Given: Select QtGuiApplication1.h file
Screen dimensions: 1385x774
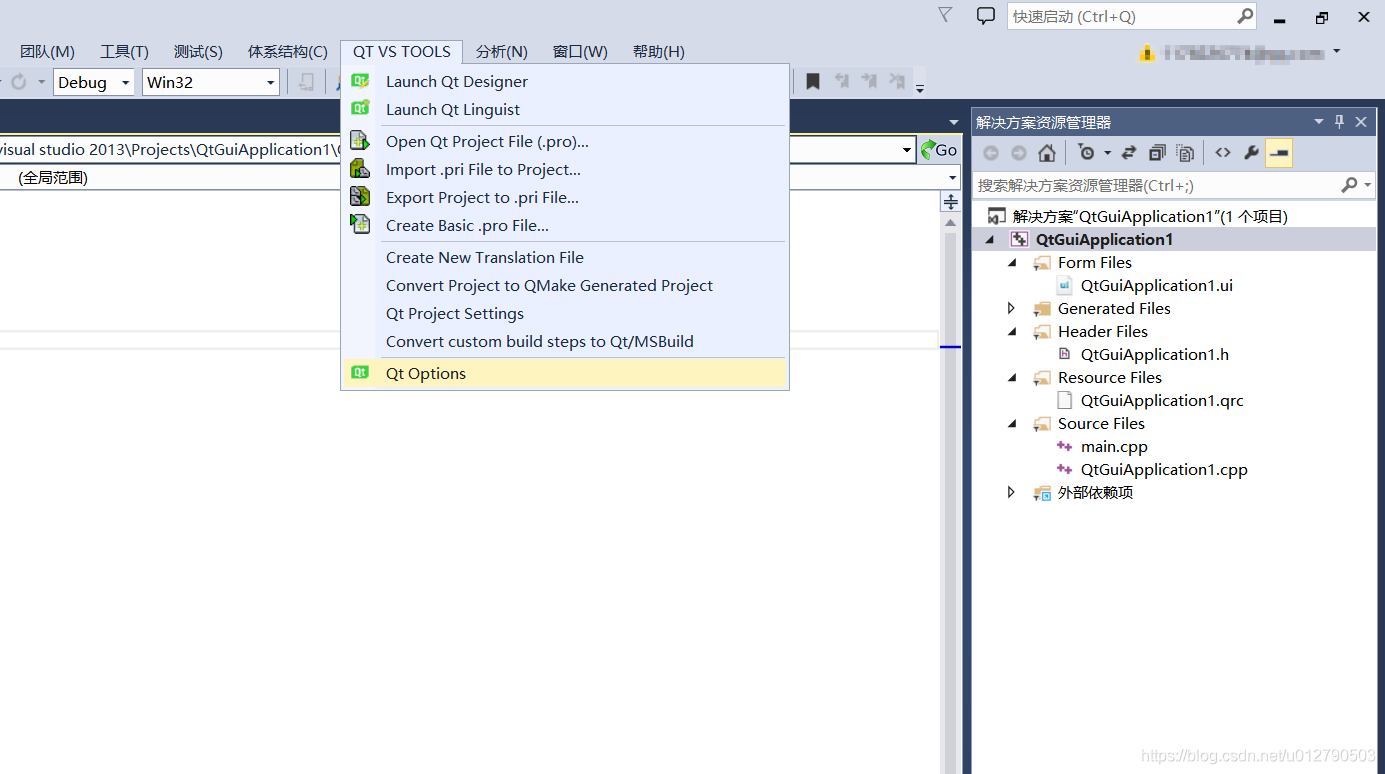Looking at the screenshot, I should [x=1155, y=355].
